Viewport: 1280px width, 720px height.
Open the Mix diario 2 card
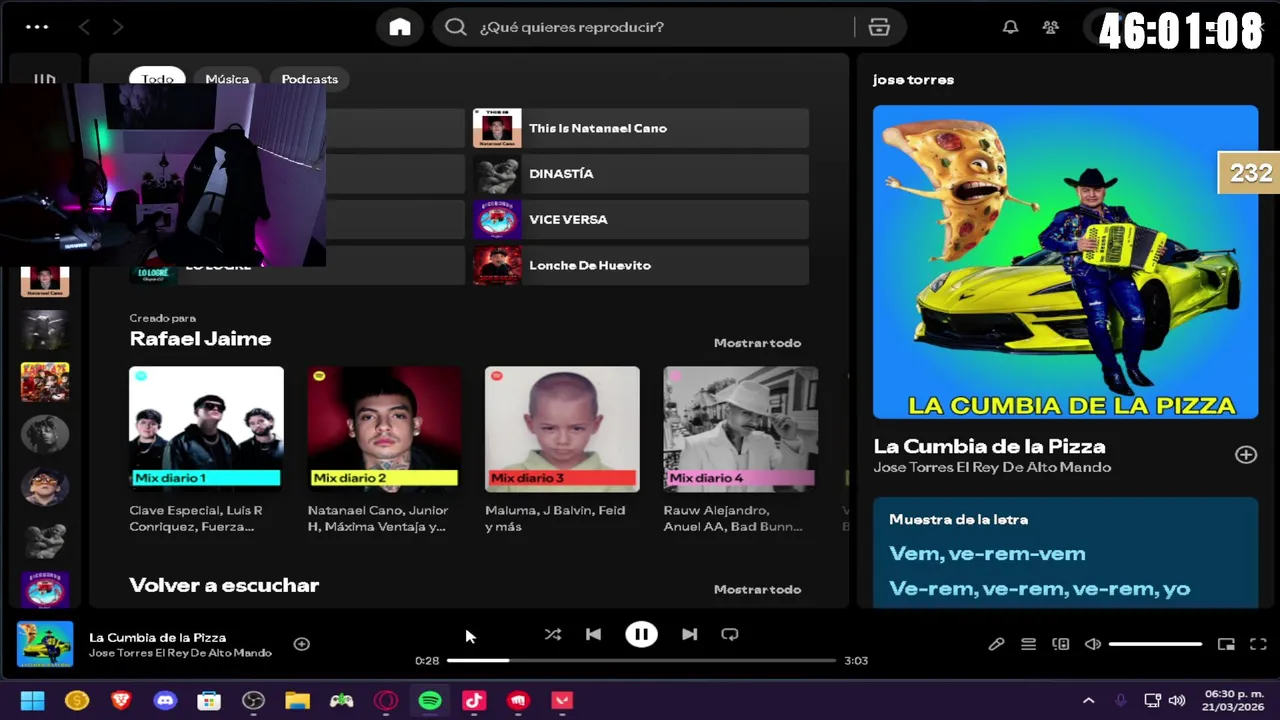coord(384,450)
